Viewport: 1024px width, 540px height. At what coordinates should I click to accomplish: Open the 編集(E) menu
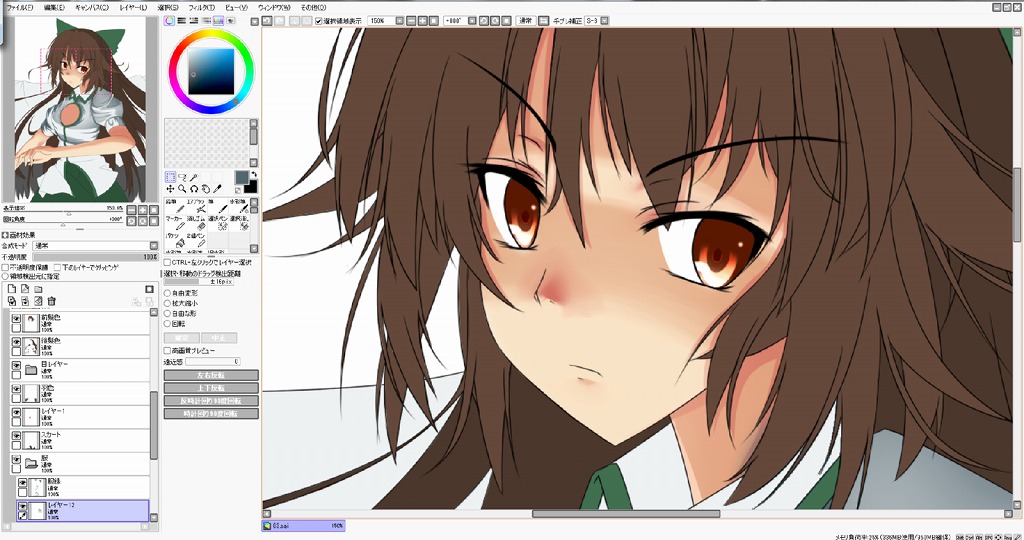(x=54, y=7)
